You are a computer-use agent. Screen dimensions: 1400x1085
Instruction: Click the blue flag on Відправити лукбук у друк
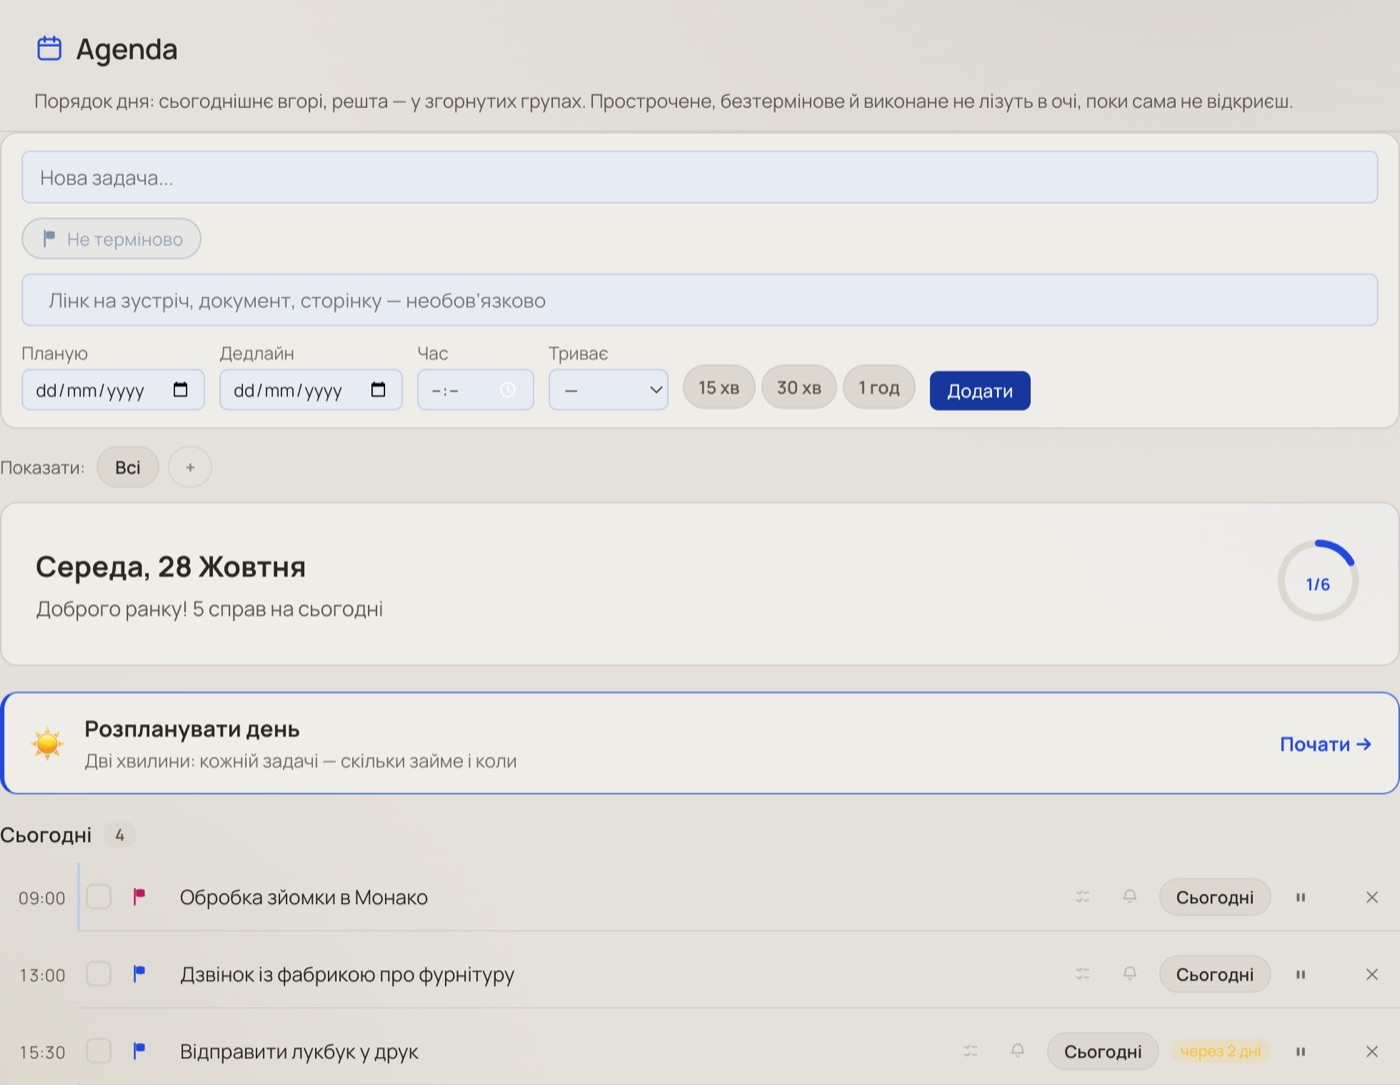pos(139,1051)
